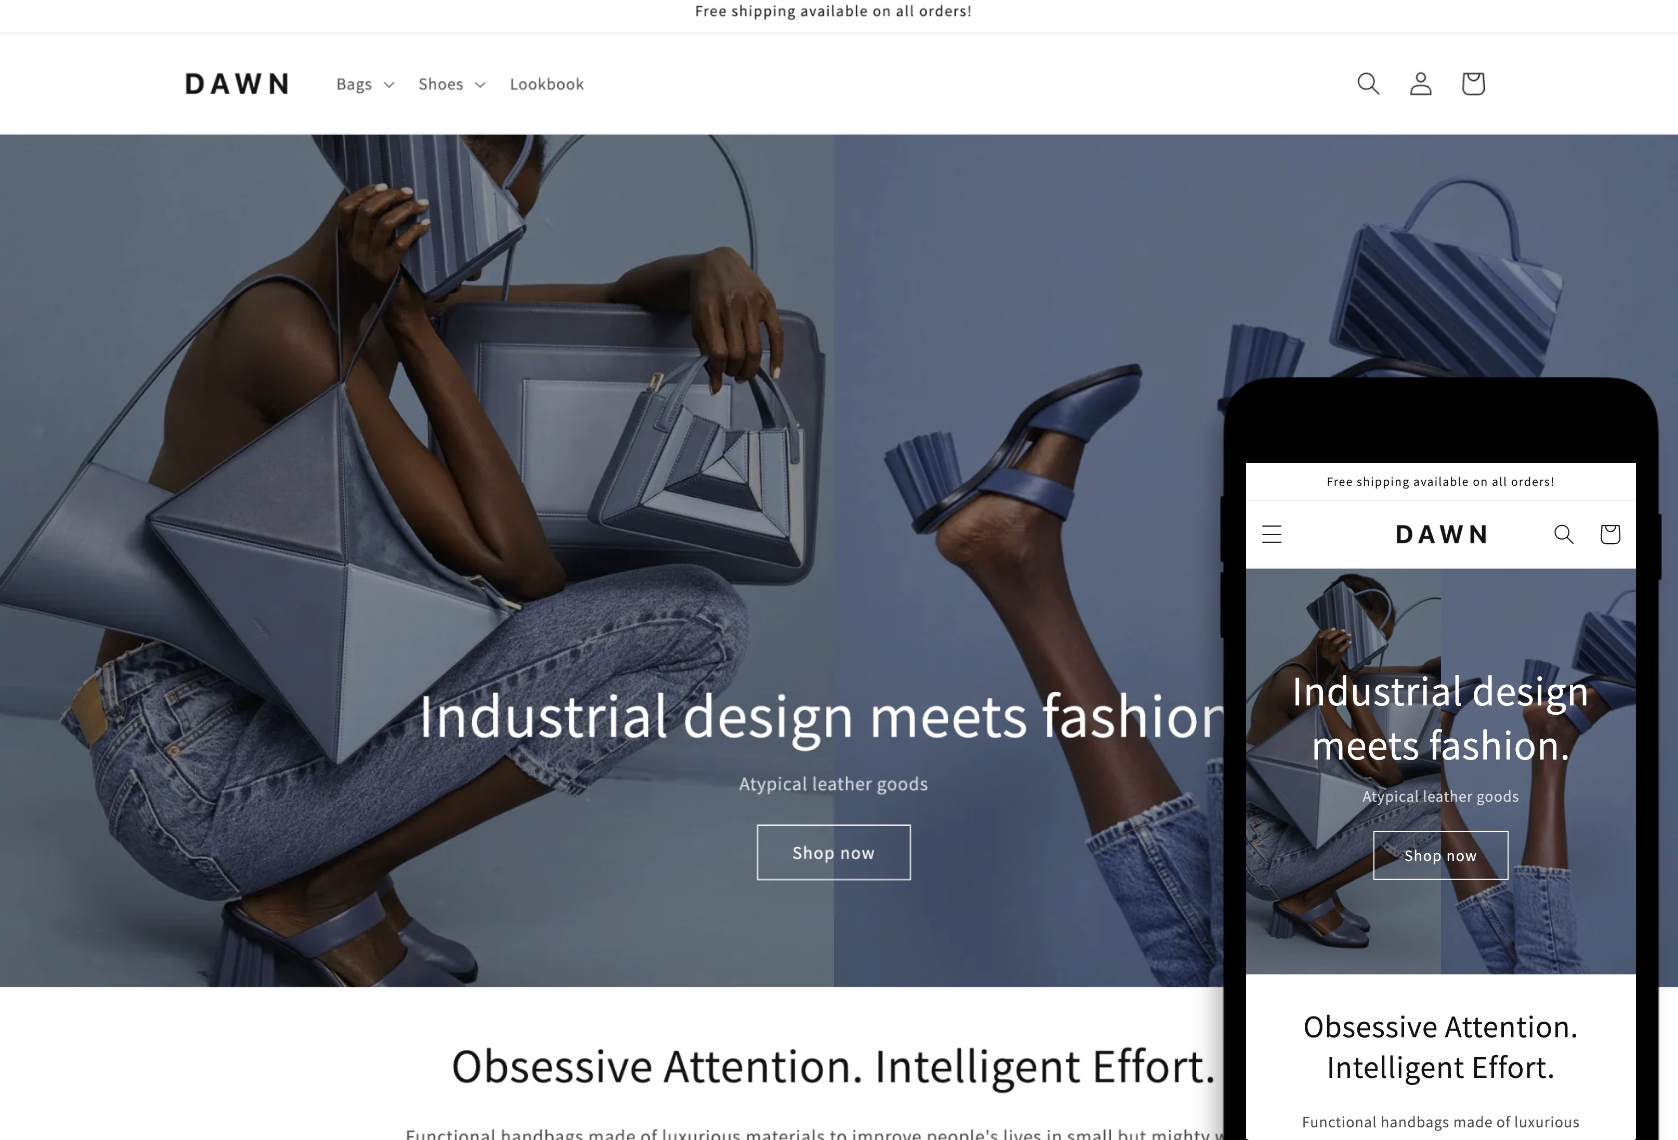1678x1140 pixels.
Task: Expand the Shoes dropdown menu
Action: 452,84
